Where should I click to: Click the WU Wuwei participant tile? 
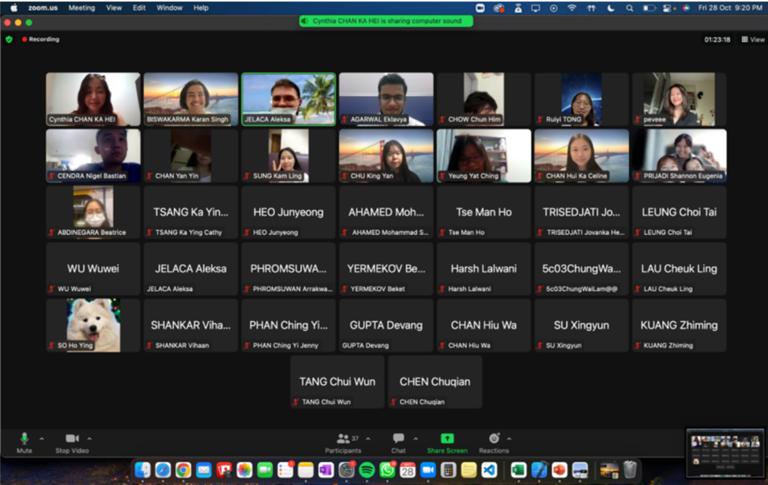coord(93,269)
